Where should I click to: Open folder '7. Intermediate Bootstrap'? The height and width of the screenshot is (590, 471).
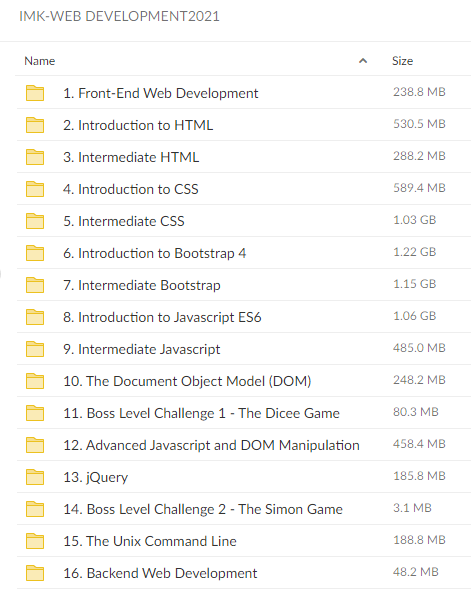click(142, 285)
